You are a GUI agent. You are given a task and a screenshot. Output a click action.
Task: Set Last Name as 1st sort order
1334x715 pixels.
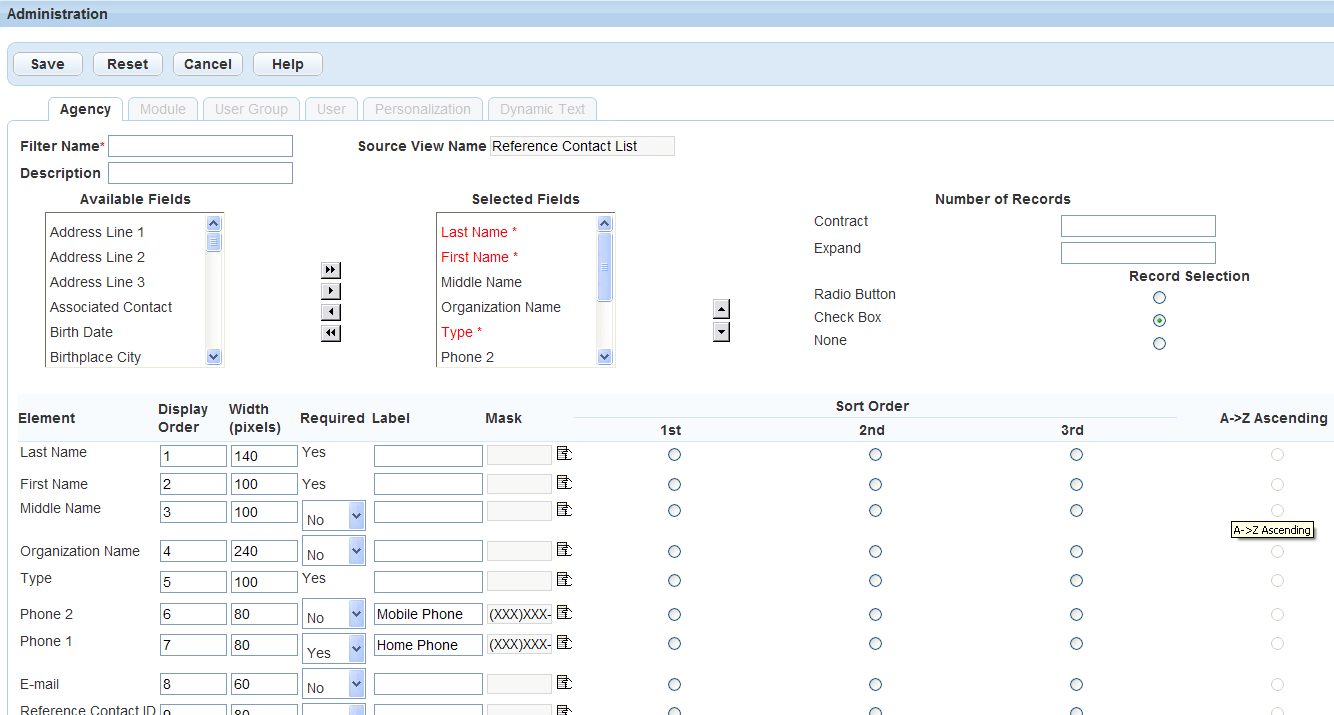(674, 455)
